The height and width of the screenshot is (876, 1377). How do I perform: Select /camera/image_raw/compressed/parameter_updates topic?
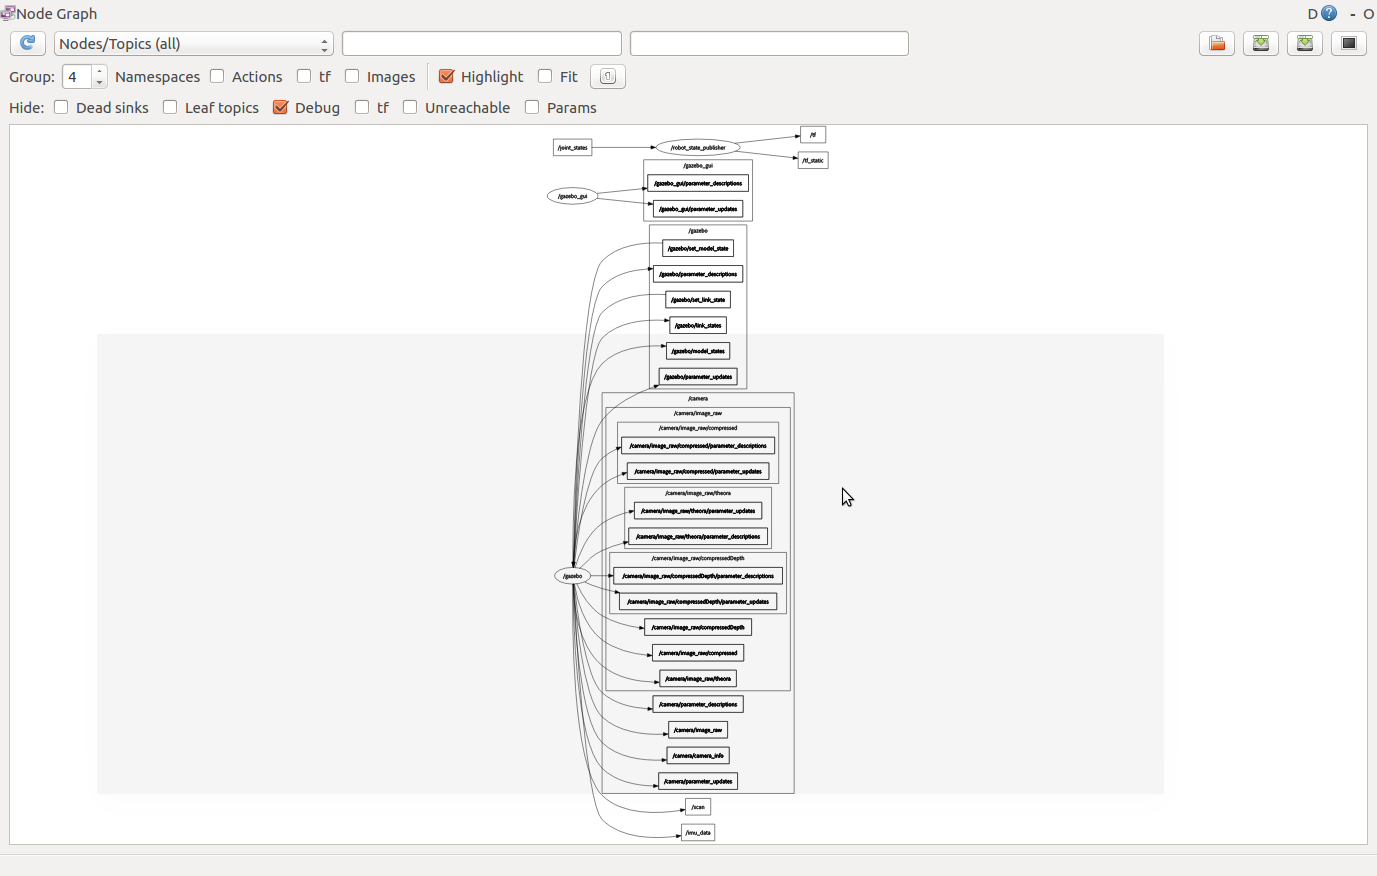(x=698, y=471)
